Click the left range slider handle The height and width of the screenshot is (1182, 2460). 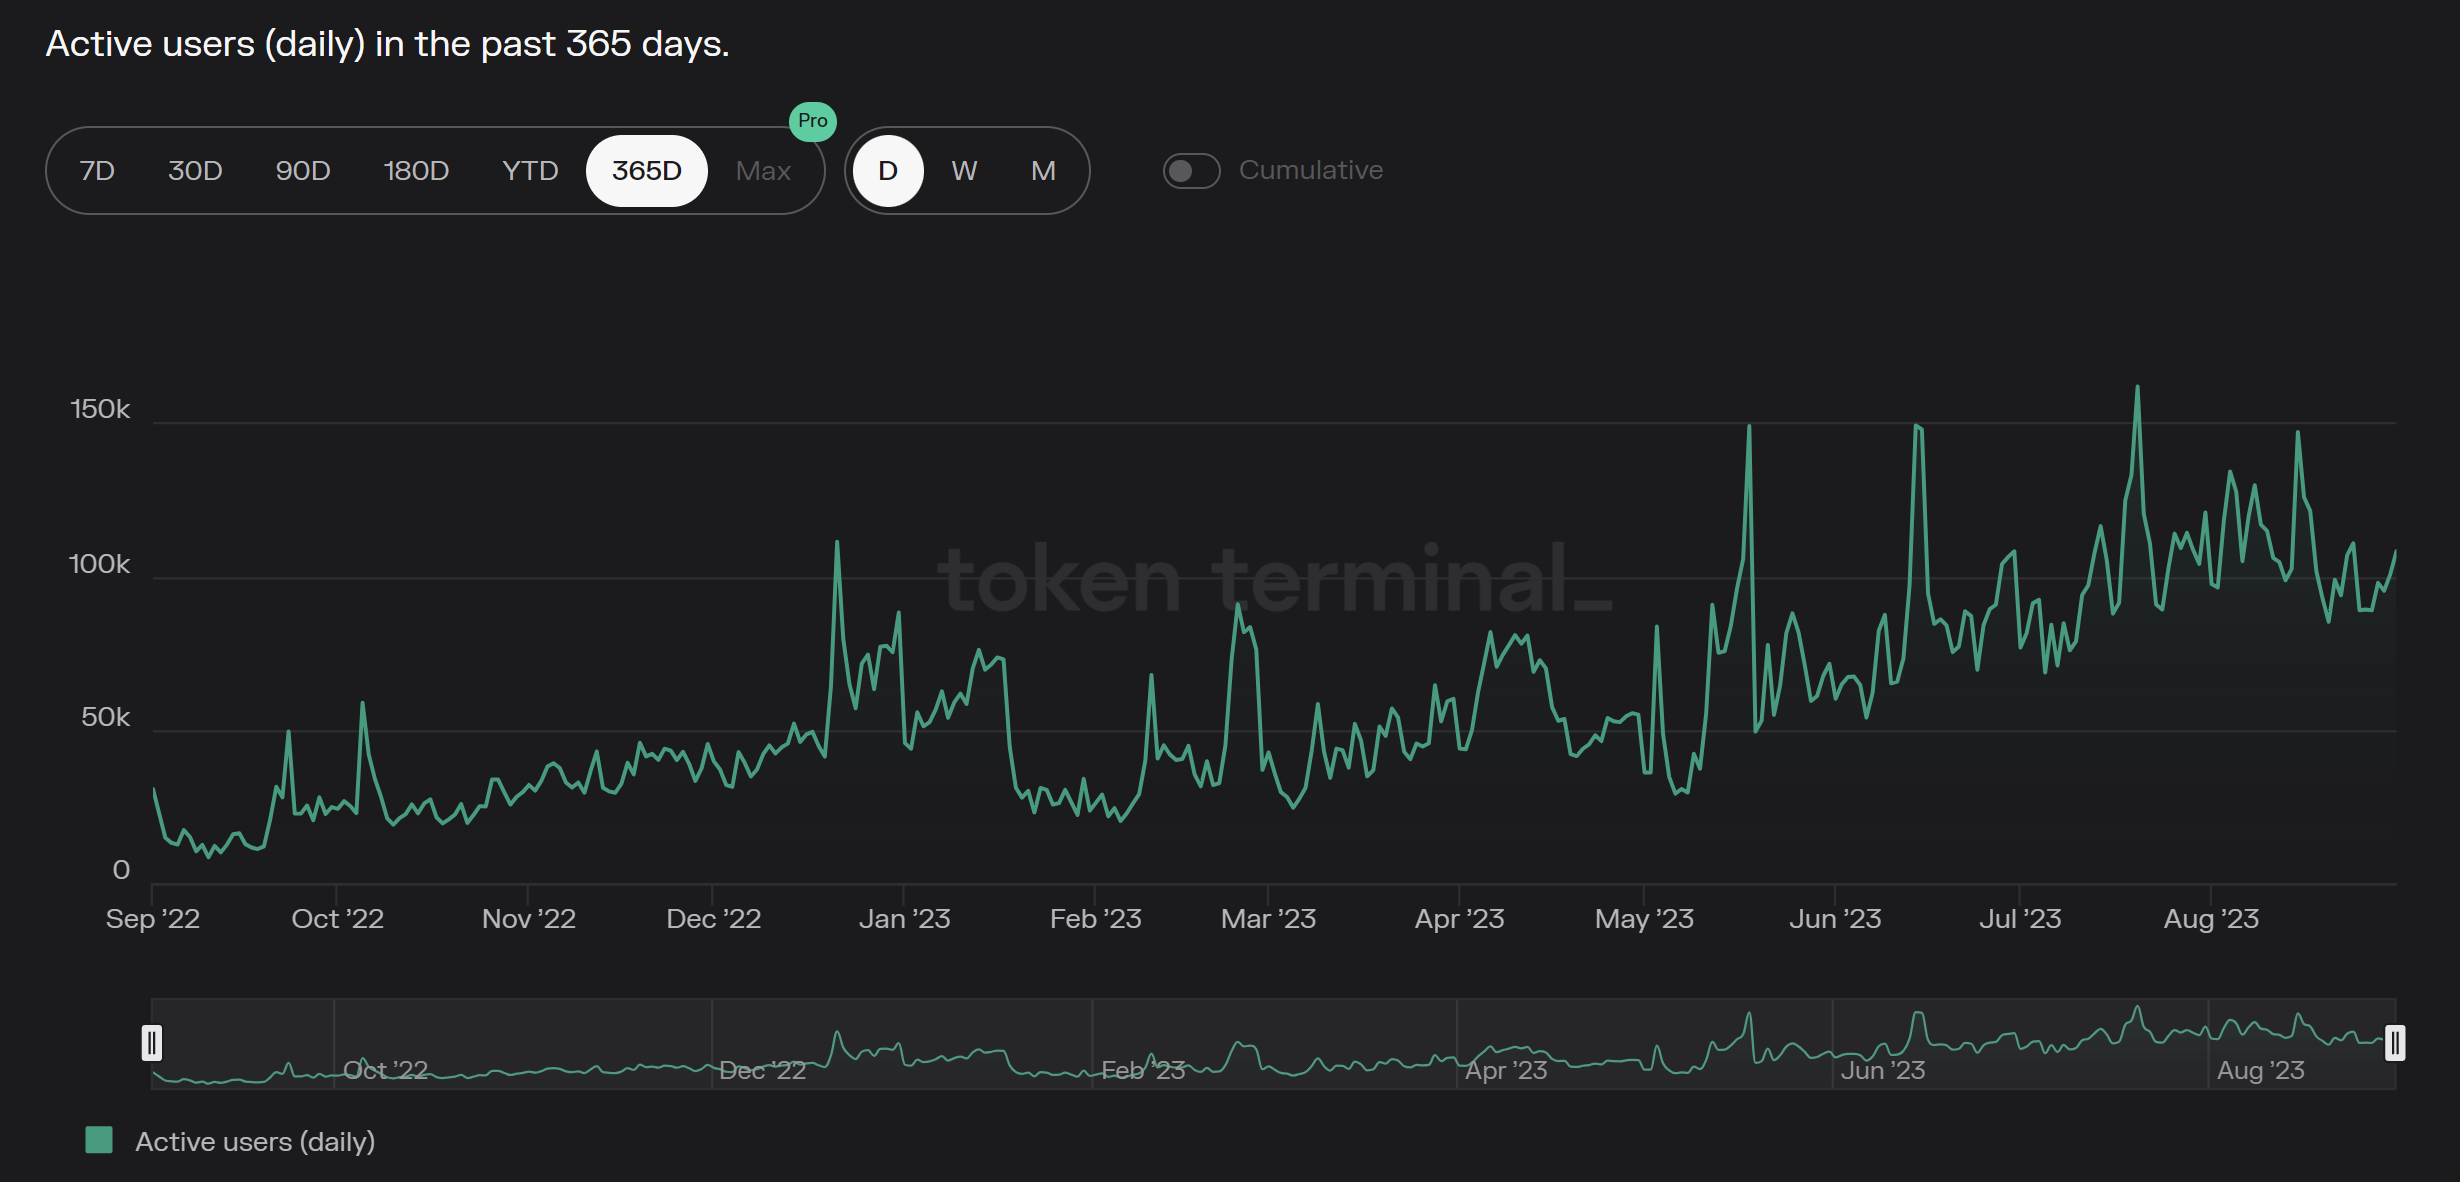tap(152, 1043)
